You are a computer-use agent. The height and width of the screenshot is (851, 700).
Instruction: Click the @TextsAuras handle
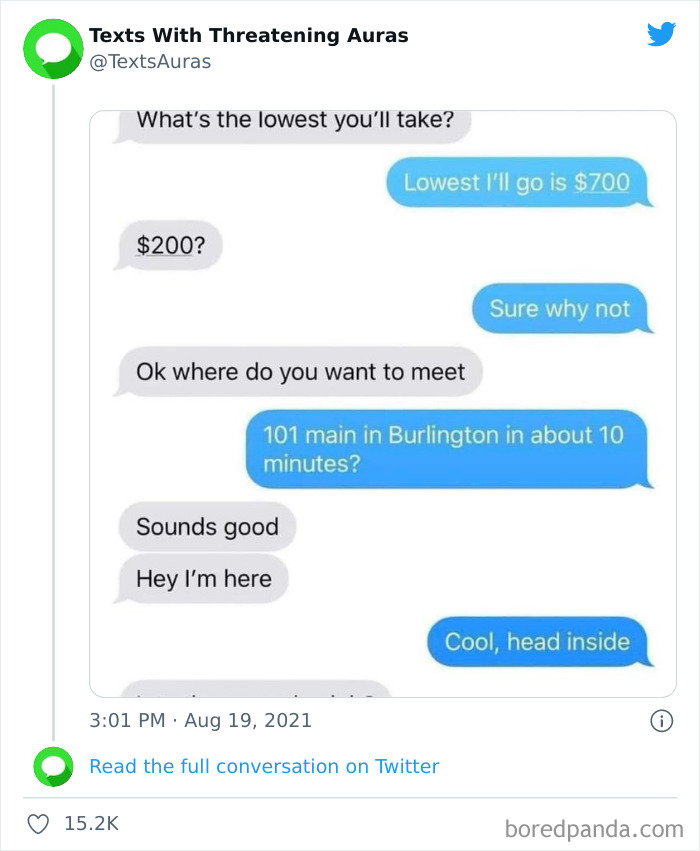150,62
